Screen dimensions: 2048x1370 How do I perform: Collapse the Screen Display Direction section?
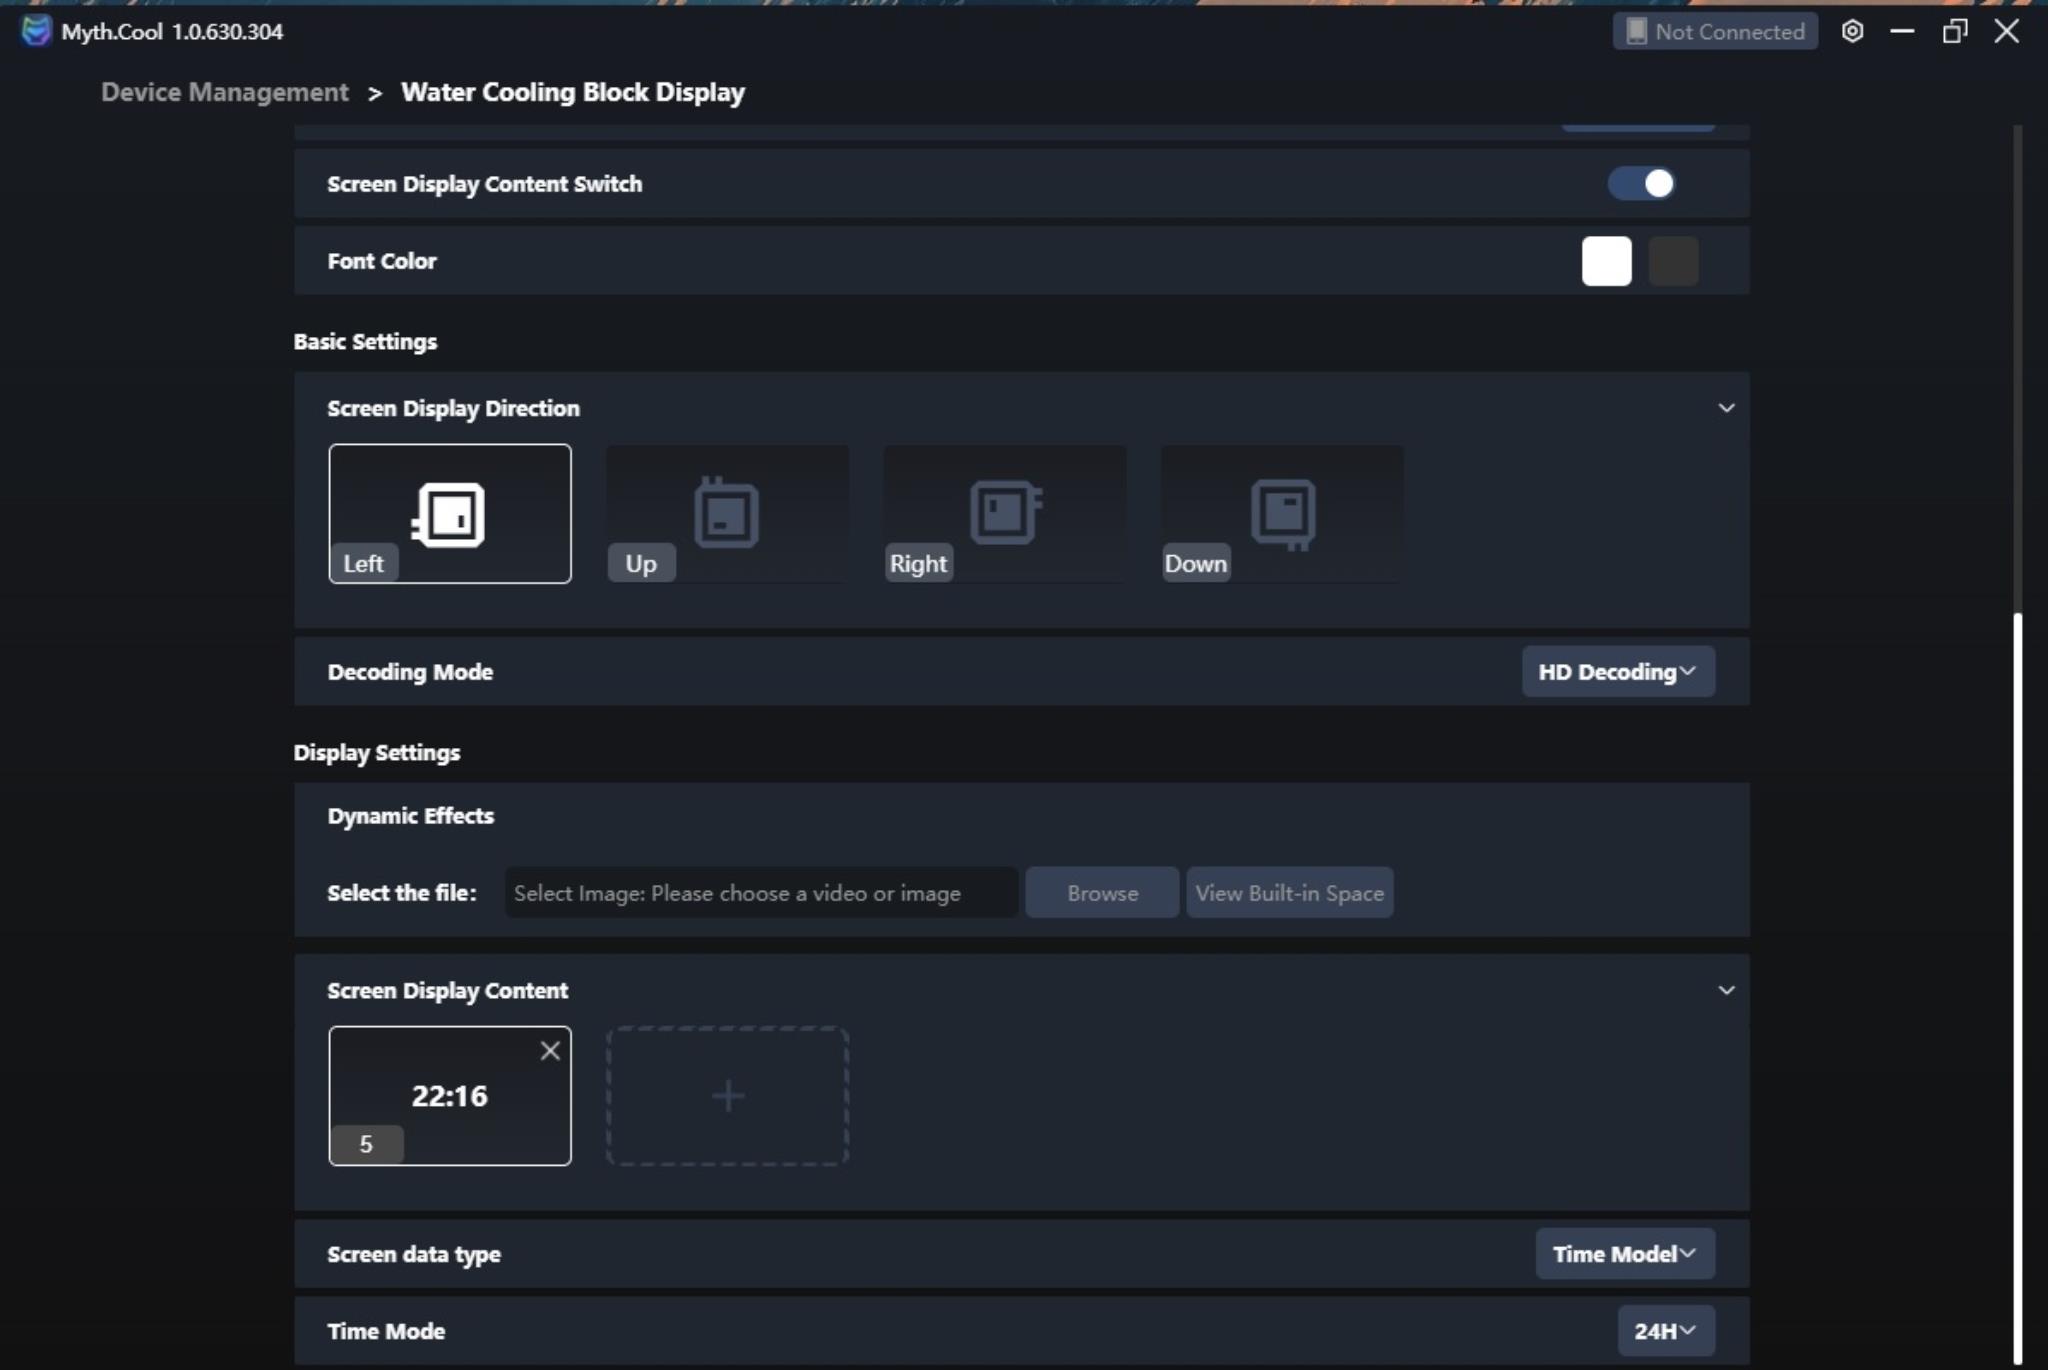point(1726,408)
